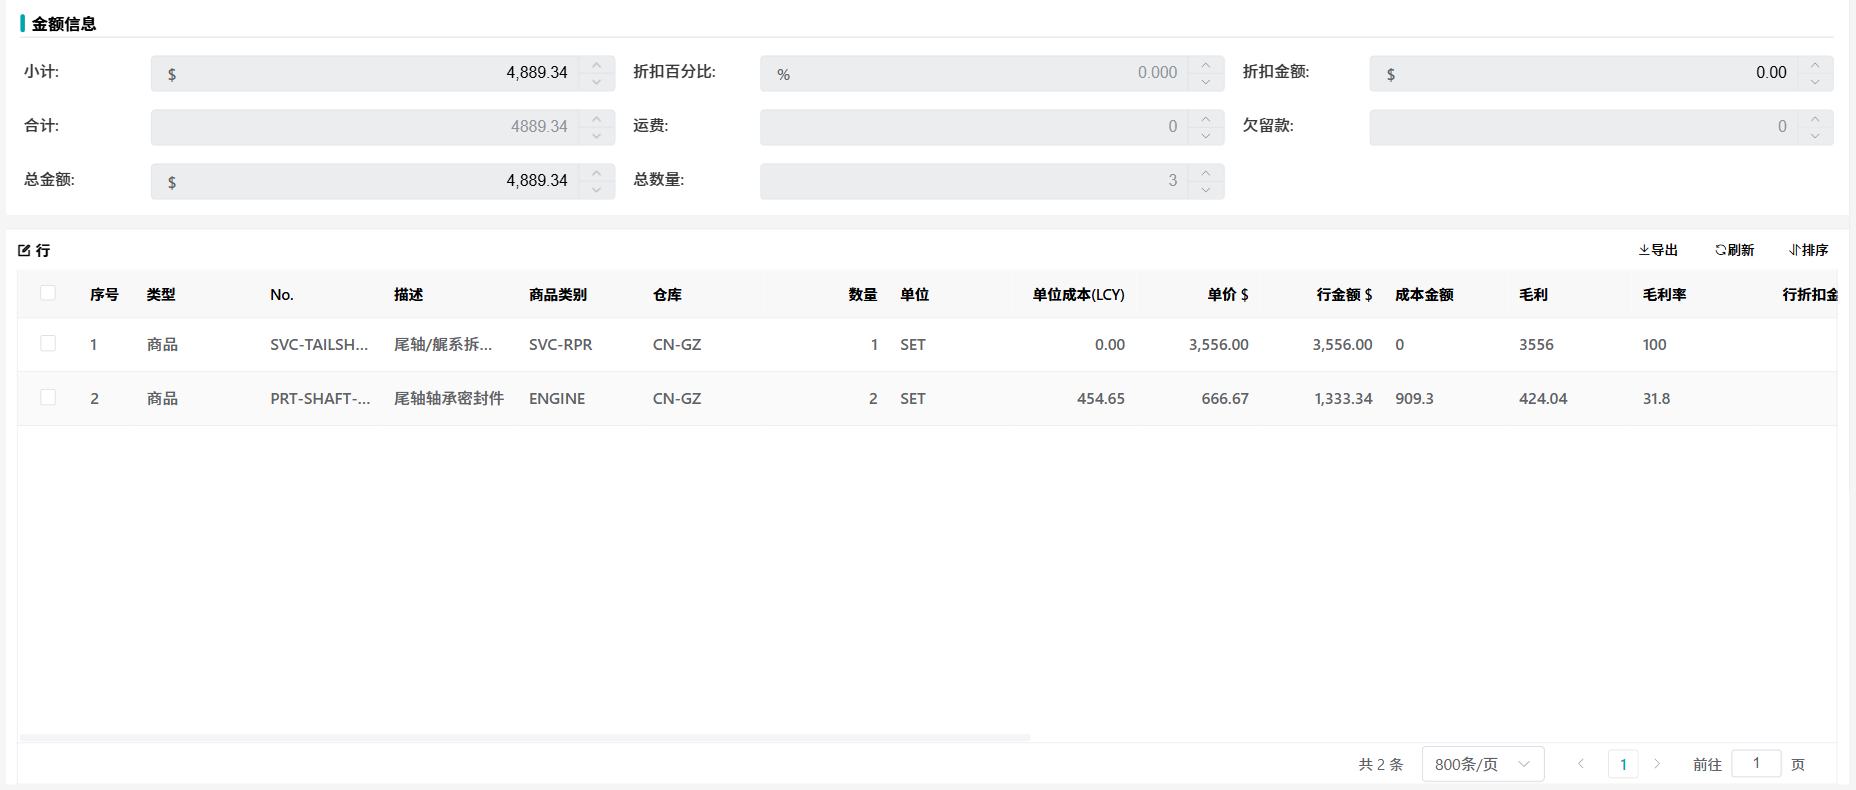1856x790 pixels.
Task: Click the 毛利率 column header
Action: point(1664,295)
